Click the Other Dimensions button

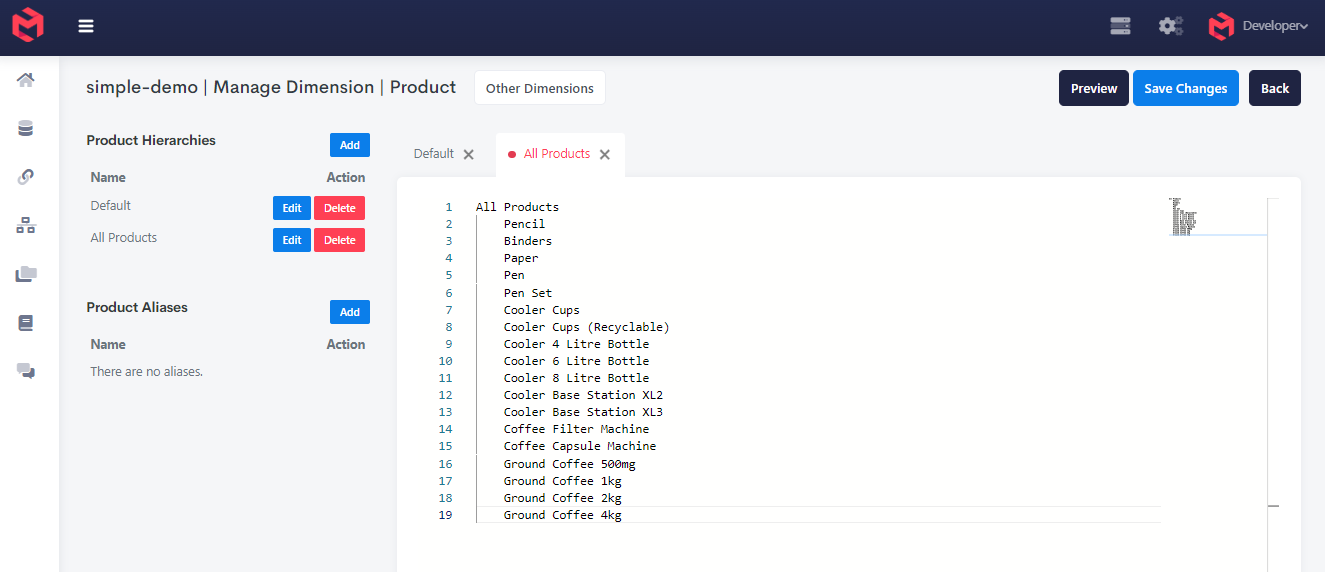[540, 88]
